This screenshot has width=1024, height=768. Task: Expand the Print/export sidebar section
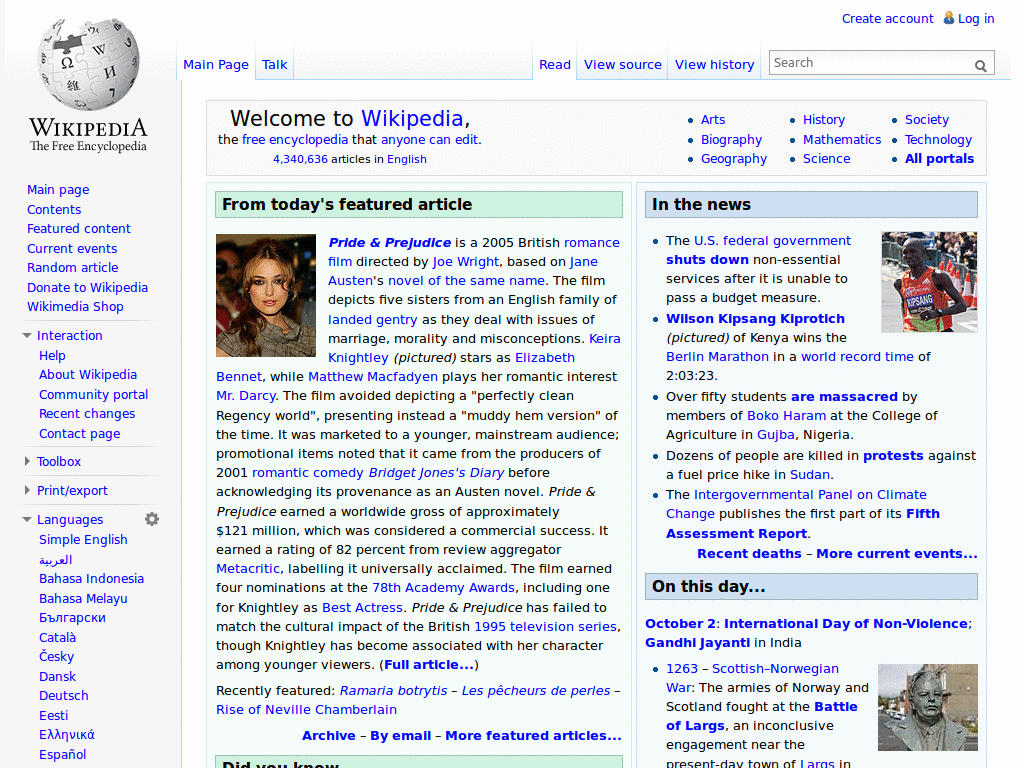[x=27, y=491]
